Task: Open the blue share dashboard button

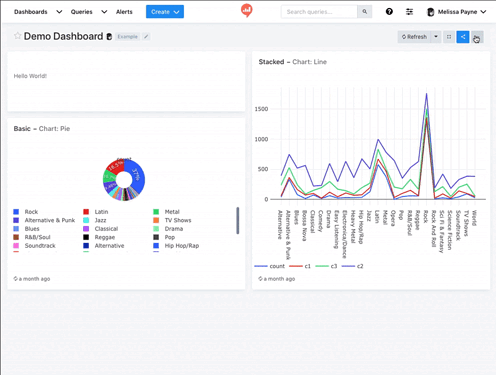Action: point(463,37)
